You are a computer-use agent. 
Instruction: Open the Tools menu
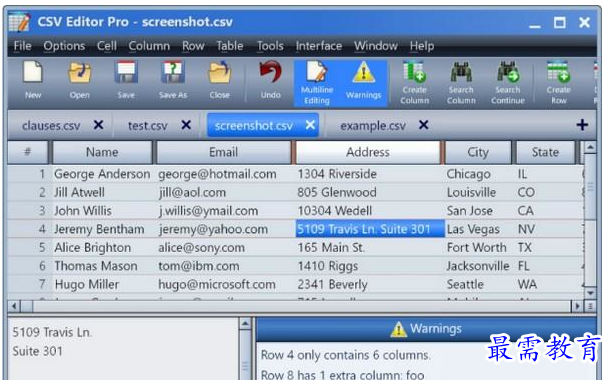(x=270, y=46)
